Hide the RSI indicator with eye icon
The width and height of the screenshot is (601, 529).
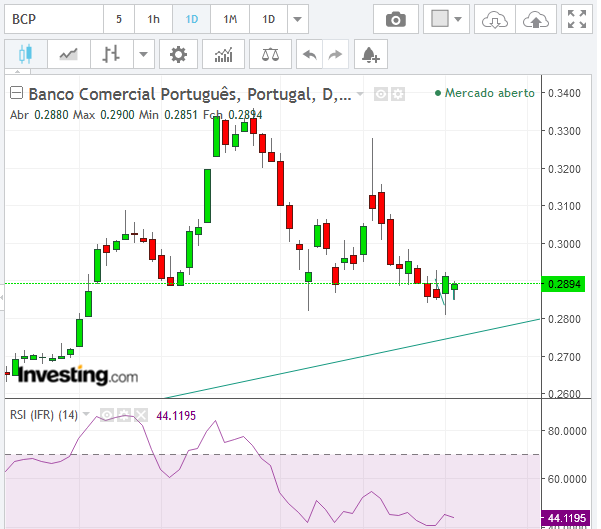point(107,415)
